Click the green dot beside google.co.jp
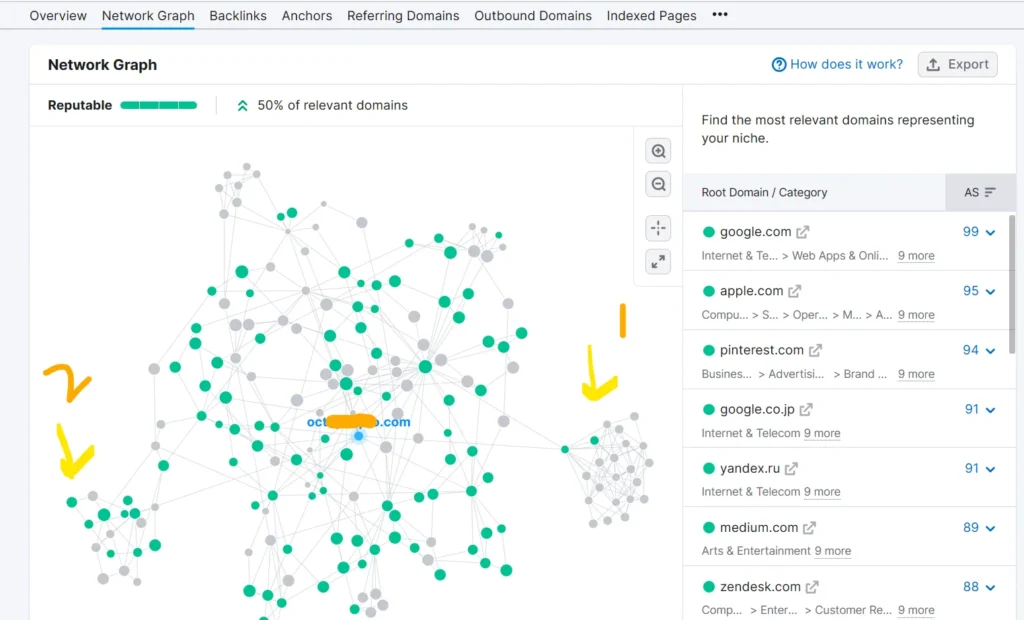The width and height of the screenshot is (1024, 620). click(709, 410)
